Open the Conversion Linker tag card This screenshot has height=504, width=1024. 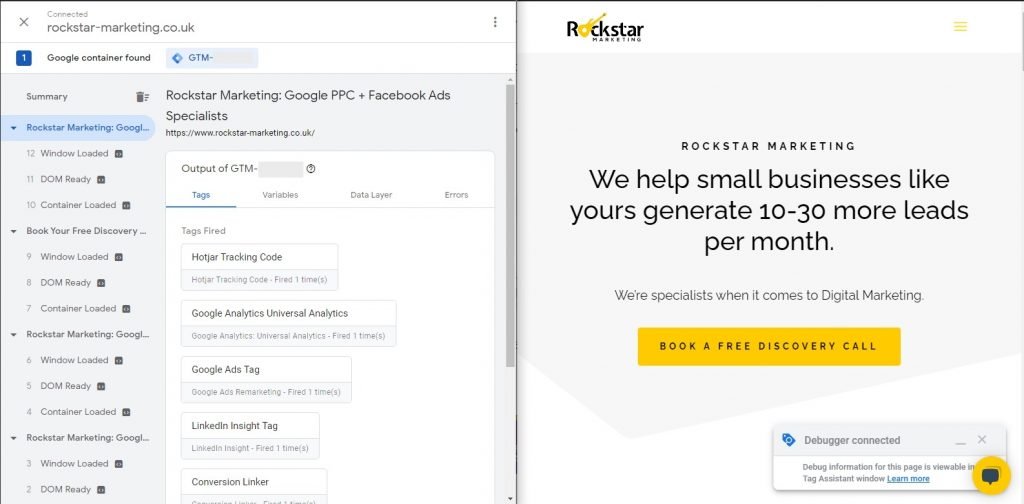(254, 486)
